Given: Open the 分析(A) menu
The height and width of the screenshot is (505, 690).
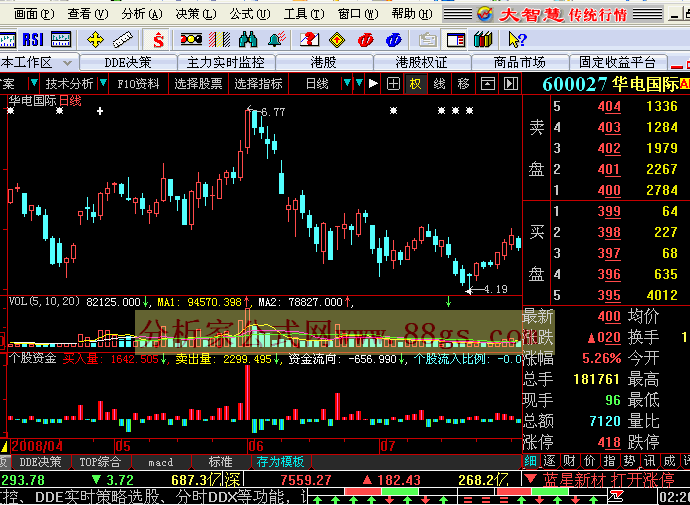Looking at the screenshot, I should point(142,14).
